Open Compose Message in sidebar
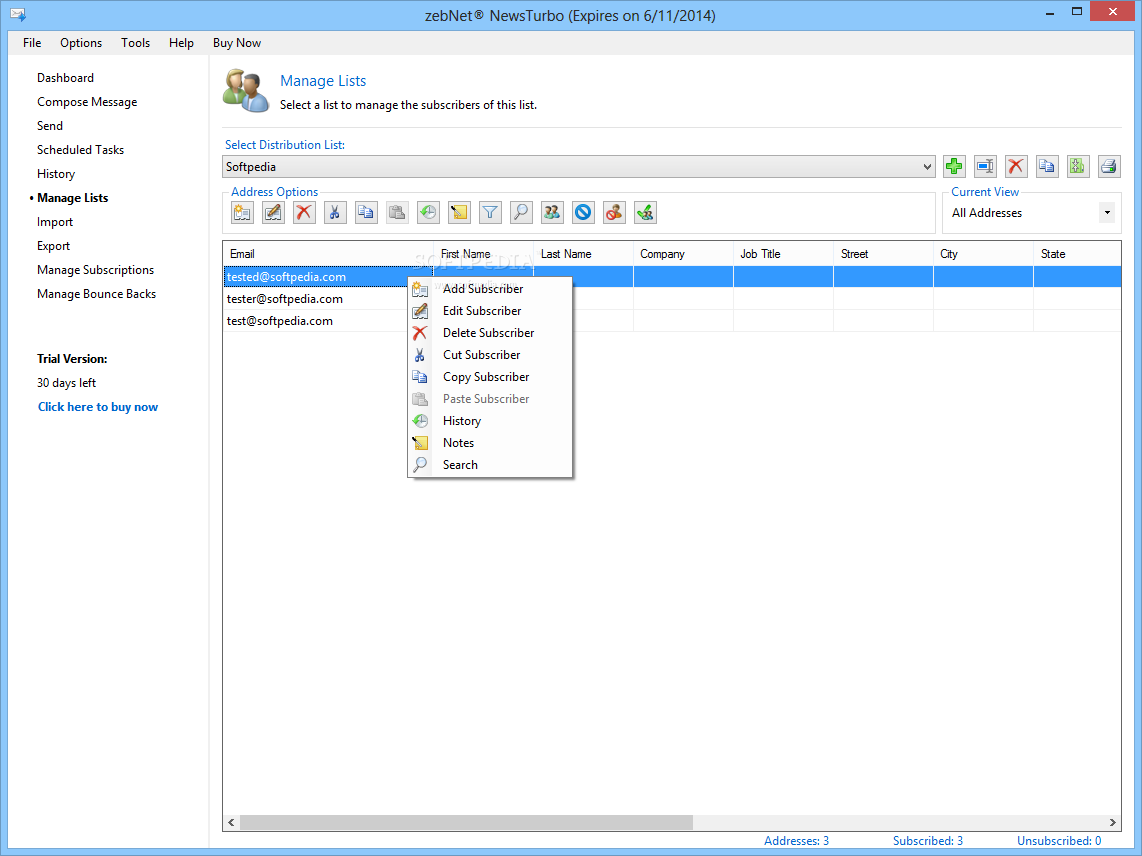Screen dimensions: 1142x856 [x=87, y=102]
